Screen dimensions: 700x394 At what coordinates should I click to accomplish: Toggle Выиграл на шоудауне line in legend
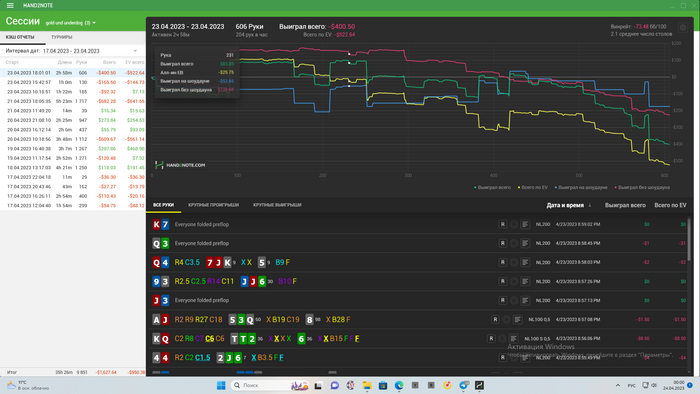(x=581, y=187)
